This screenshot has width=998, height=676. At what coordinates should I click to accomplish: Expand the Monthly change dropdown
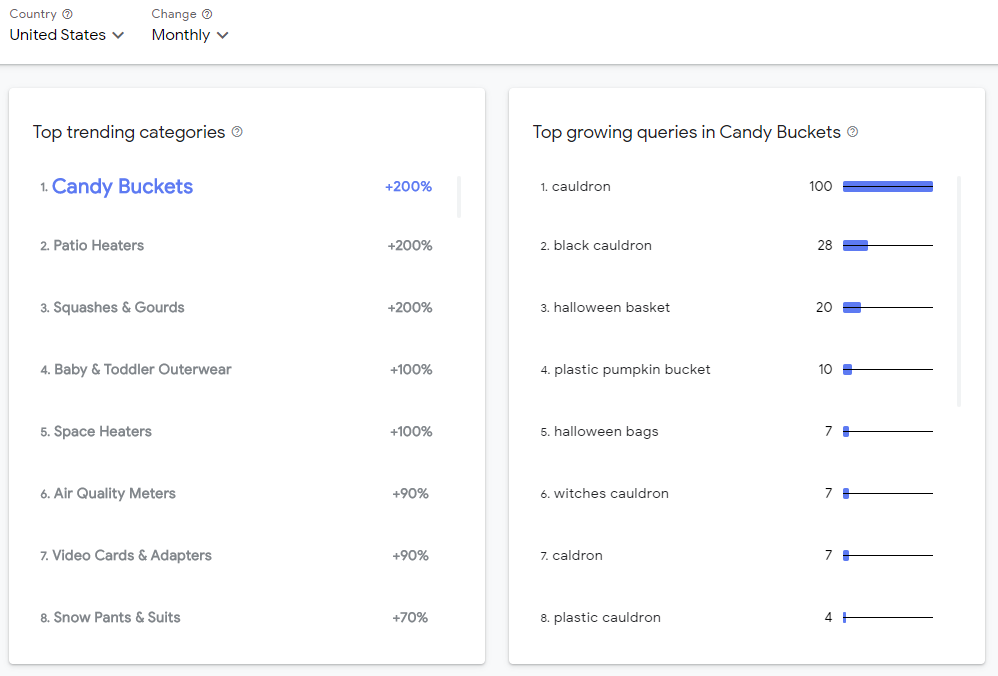pos(190,35)
